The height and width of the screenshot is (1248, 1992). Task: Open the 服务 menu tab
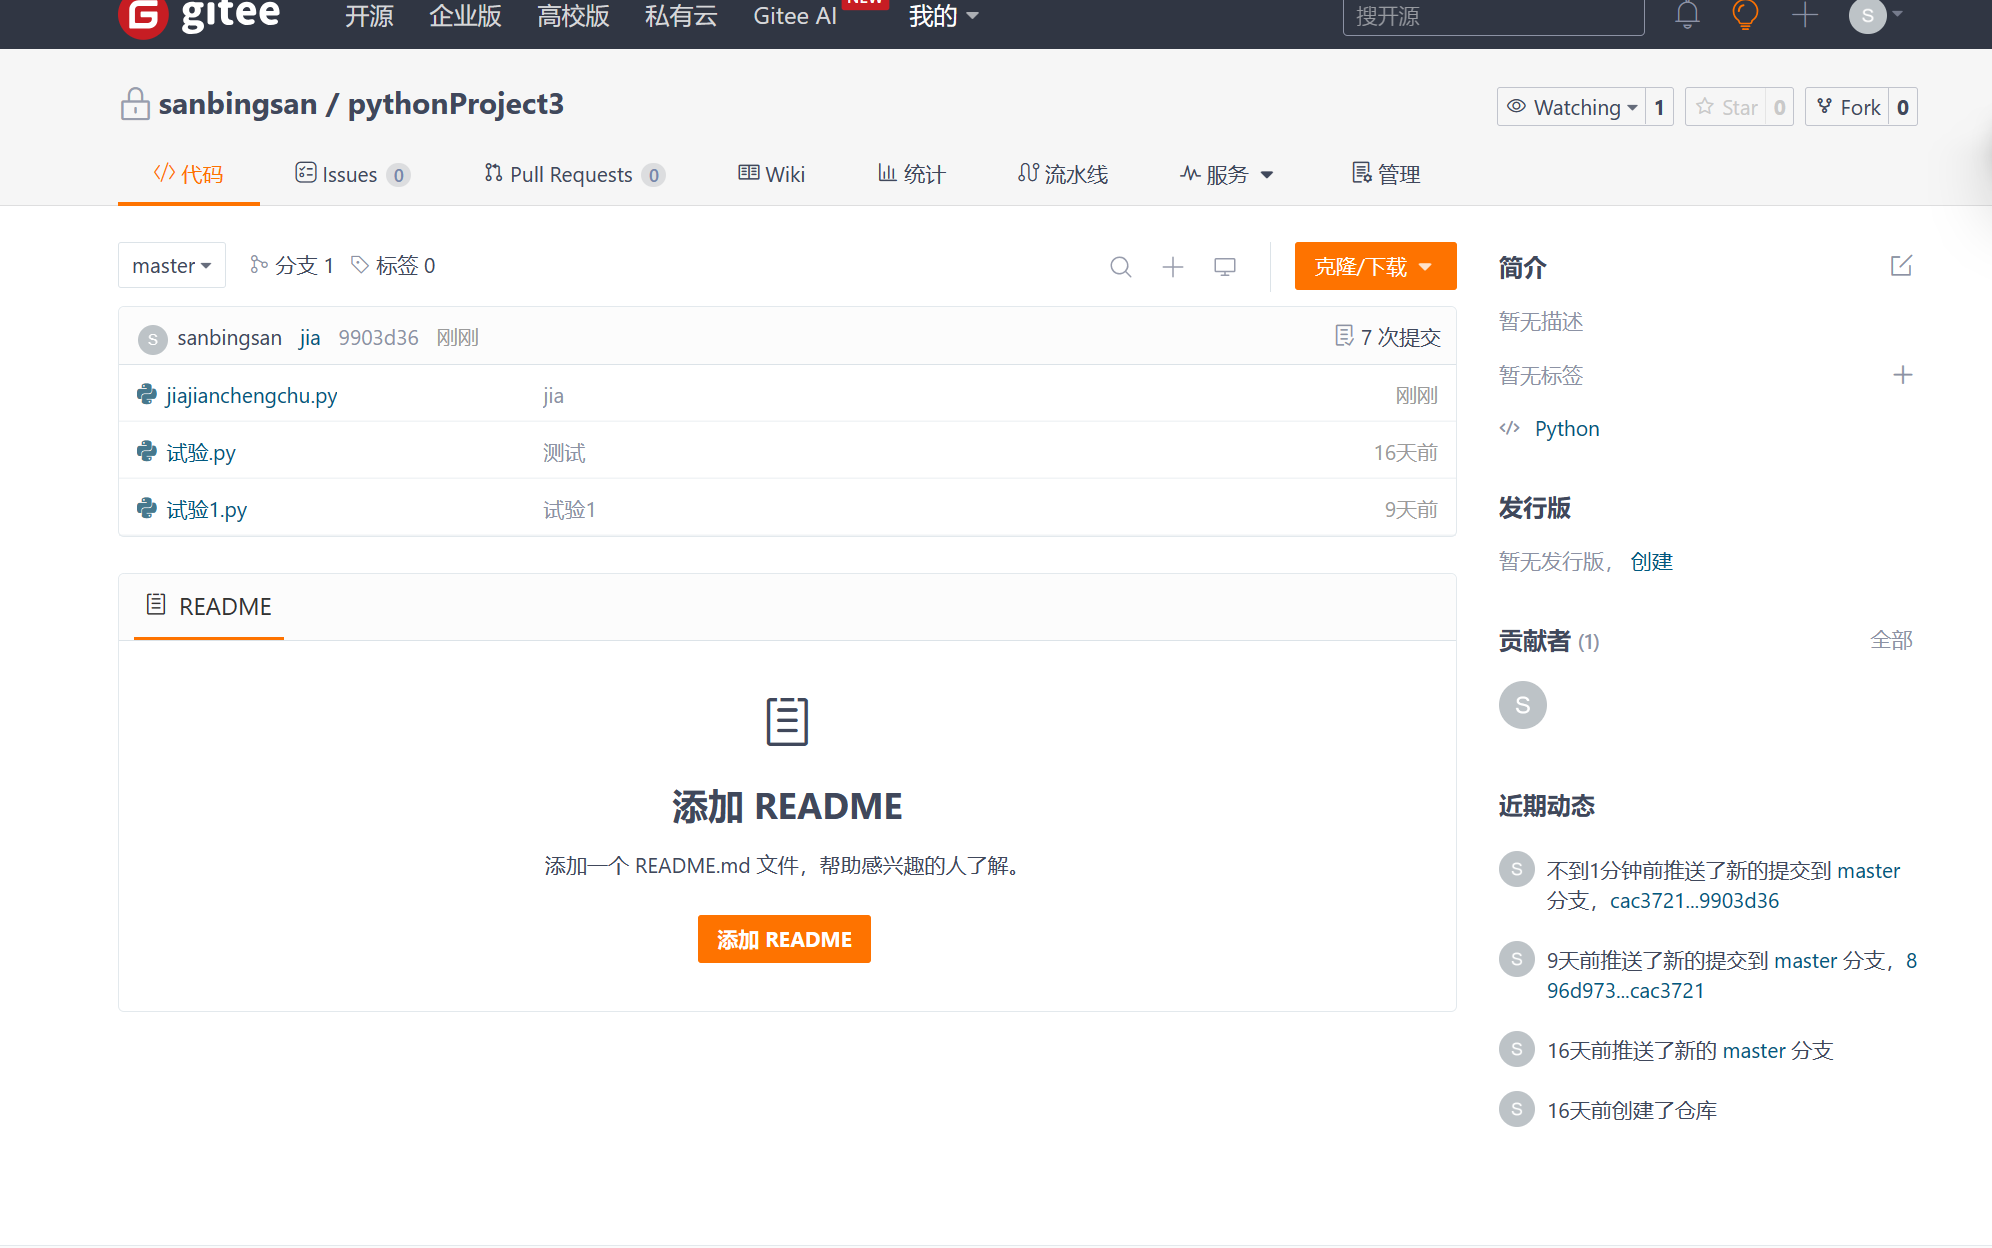pyautogui.click(x=1226, y=175)
